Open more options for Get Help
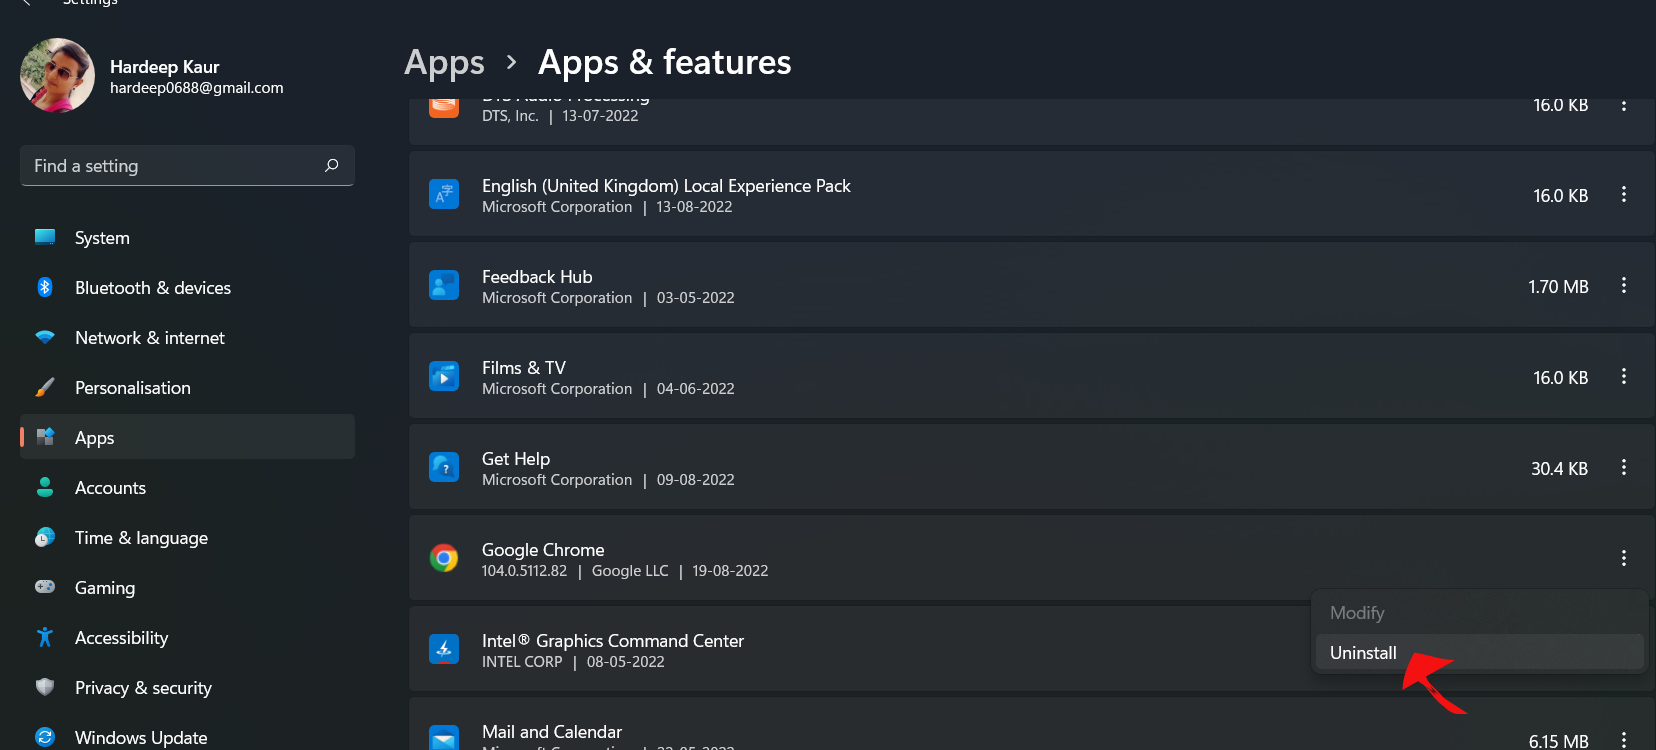1656x750 pixels. 1624,468
